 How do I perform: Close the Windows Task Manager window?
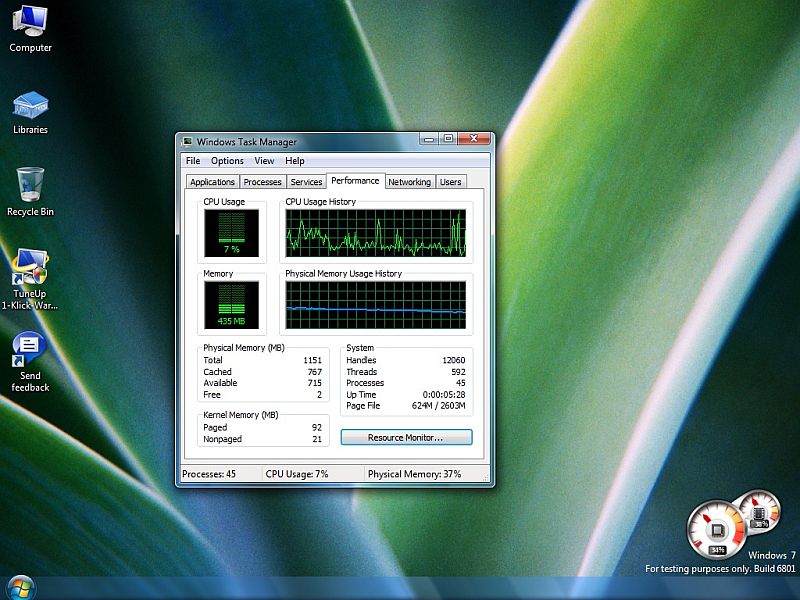point(474,139)
